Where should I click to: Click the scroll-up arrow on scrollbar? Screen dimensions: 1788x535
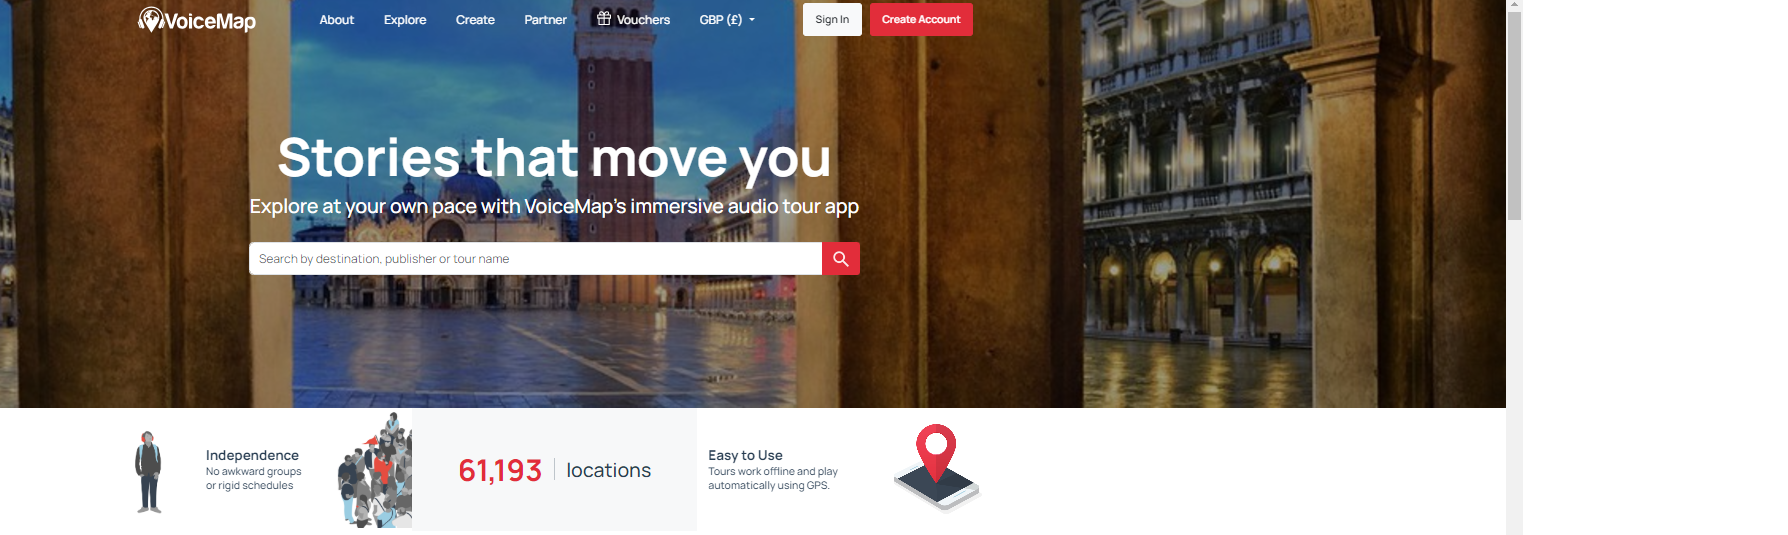point(1514,5)
